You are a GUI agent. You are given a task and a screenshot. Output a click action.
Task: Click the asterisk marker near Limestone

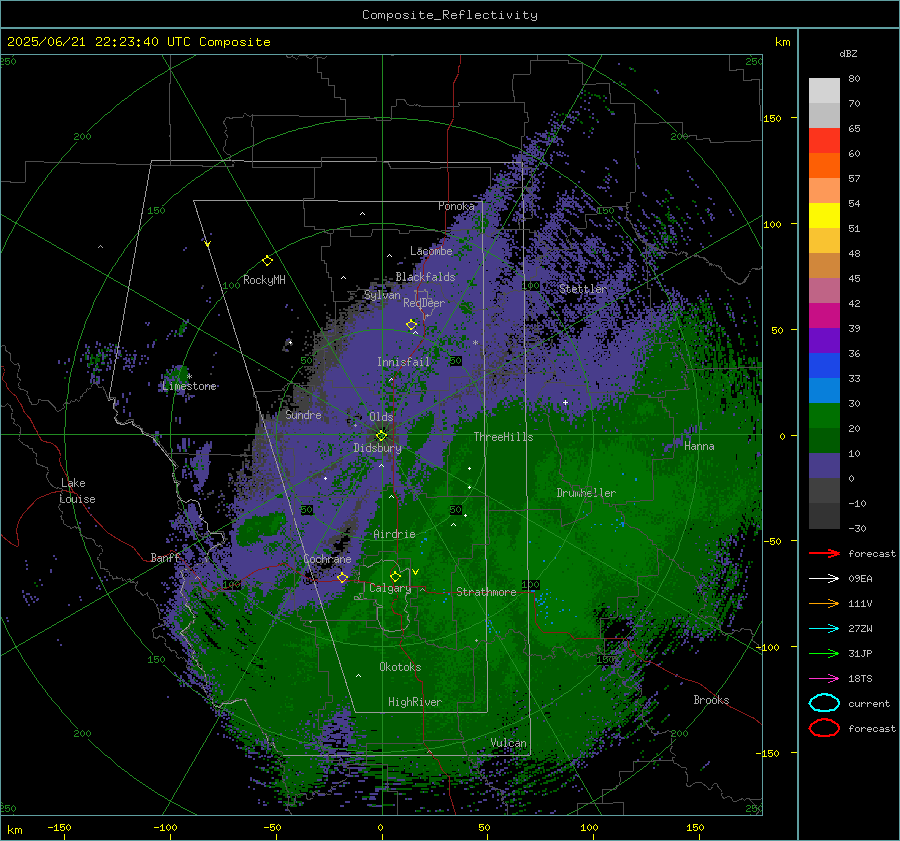click(x=189, y=377)
